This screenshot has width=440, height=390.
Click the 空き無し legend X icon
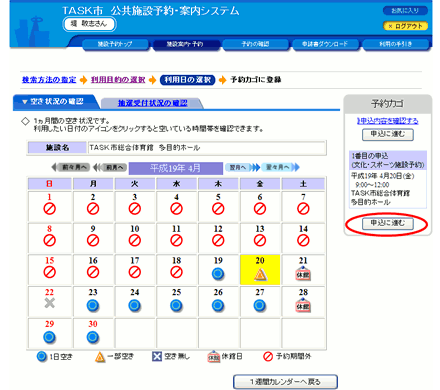156,357
